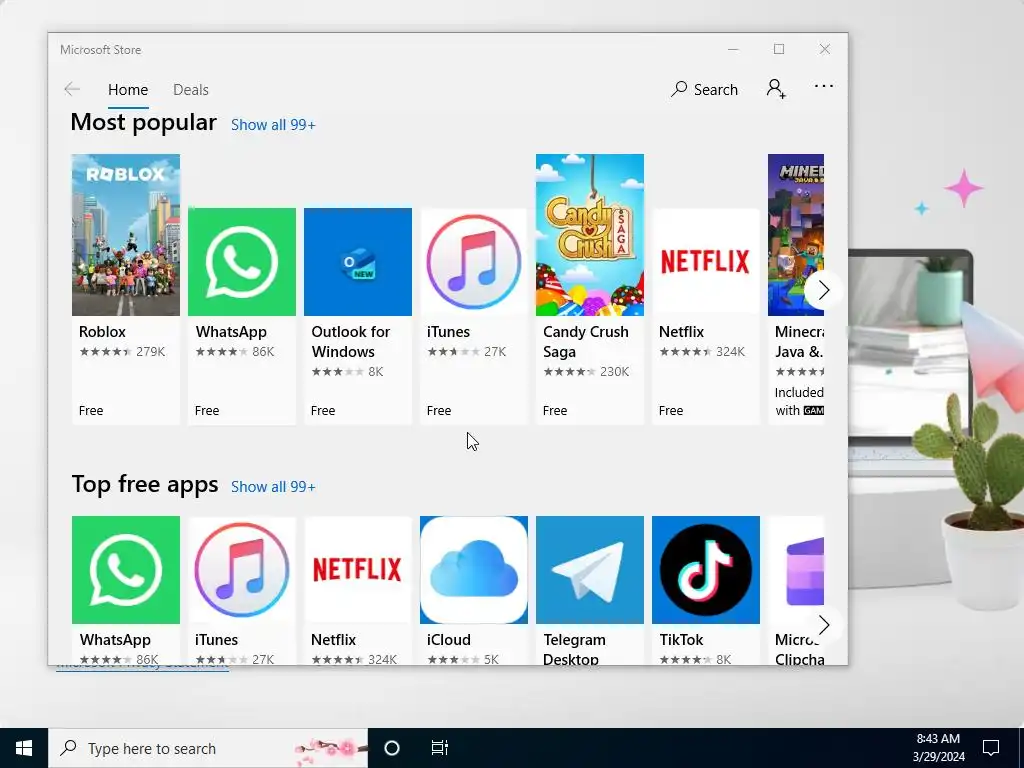This screenshot has width=1024, height=768.
Task: Click the Roblox title text
Action: (102, 332)
